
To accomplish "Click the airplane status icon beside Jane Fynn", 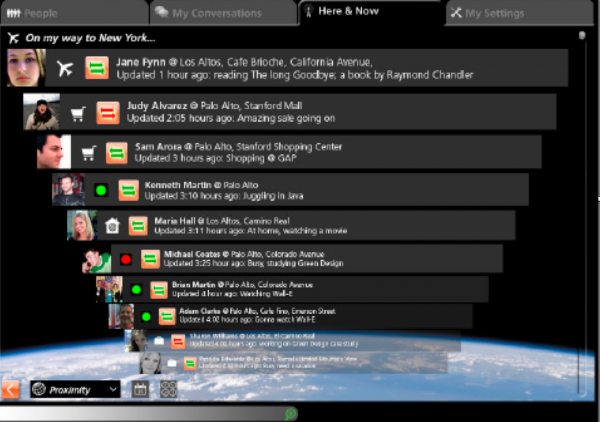I will 65,68.
